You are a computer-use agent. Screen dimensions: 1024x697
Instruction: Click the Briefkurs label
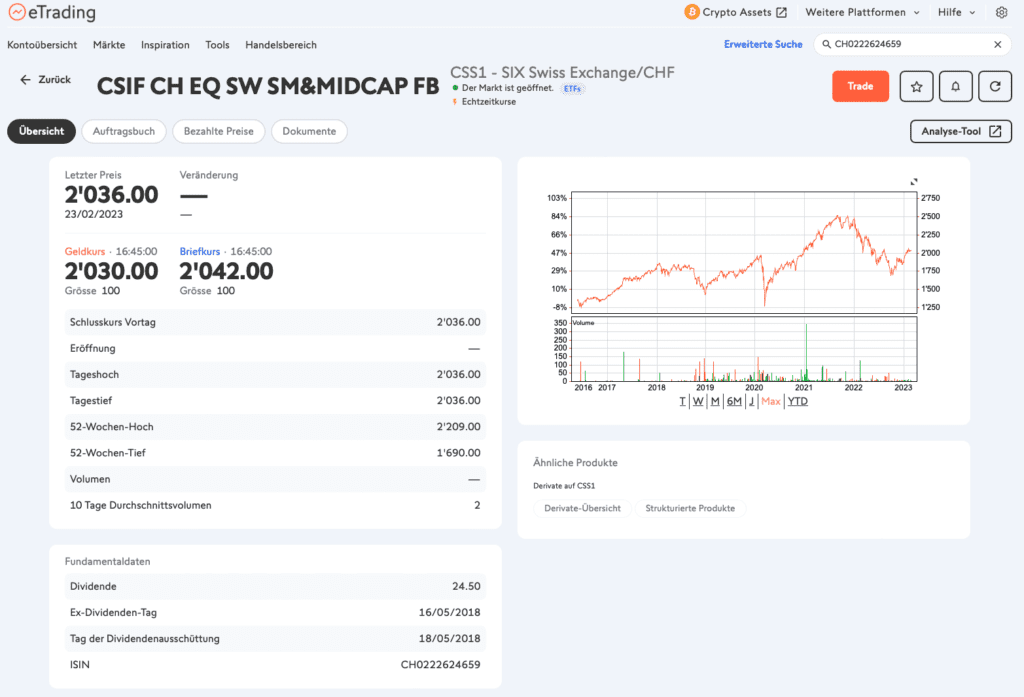pyautogui.click(x=200, y=251)
